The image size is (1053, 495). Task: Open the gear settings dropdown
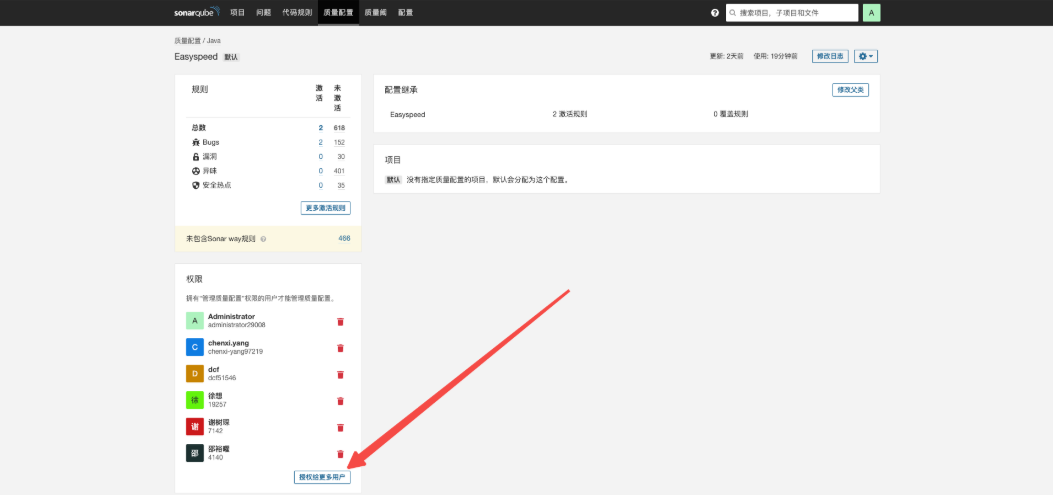[866, 56]
